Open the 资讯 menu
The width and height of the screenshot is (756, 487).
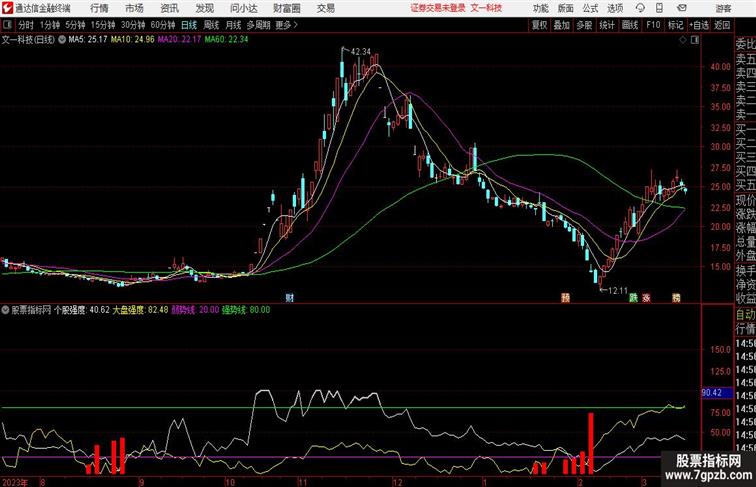169,8
